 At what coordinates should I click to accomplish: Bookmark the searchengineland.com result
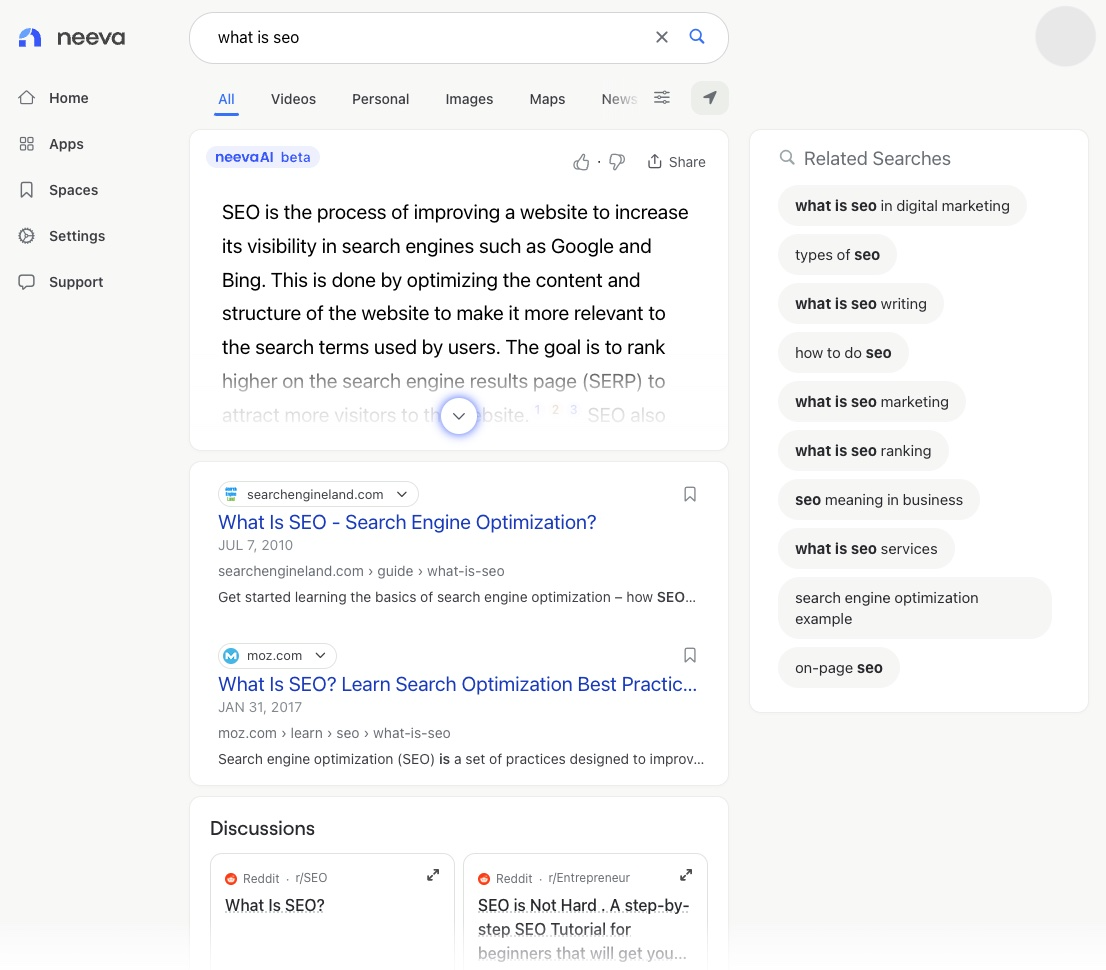point(690,494)
